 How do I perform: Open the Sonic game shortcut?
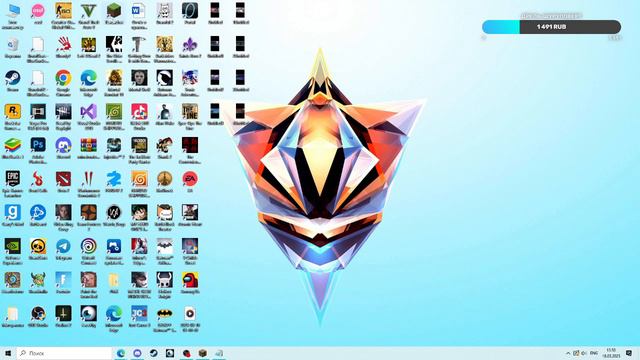[x=190, y=78]
